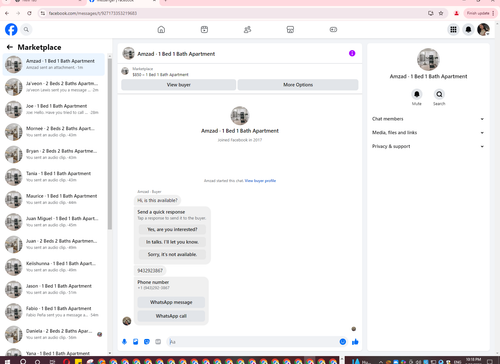The image size is (500, 364).
Task: Open Daniela 2 Beds 2 Baths conversation
Action: coord(54,334)
